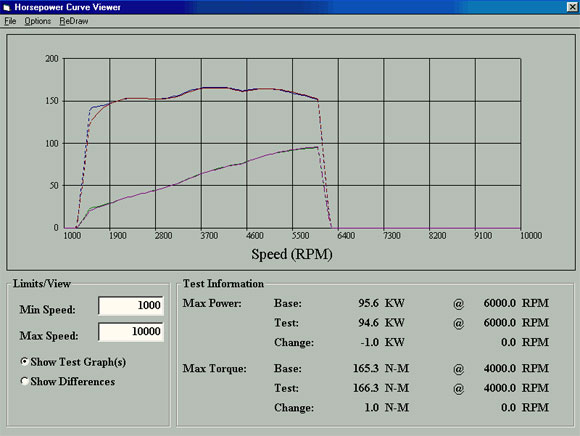Click the Horsepower Curve Viewer title bar icon
The height and width of the screenshot is (436, 580).
[x=6, y=7]
